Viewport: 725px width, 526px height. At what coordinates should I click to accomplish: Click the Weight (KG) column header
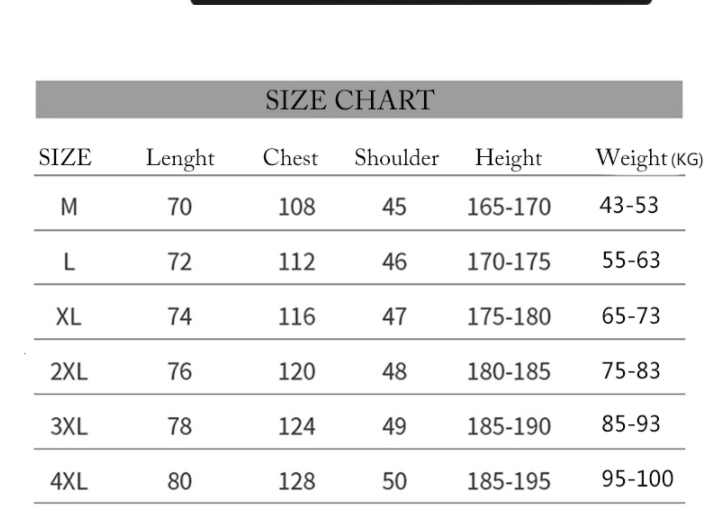pyautogui.click(x=649, y=158)
